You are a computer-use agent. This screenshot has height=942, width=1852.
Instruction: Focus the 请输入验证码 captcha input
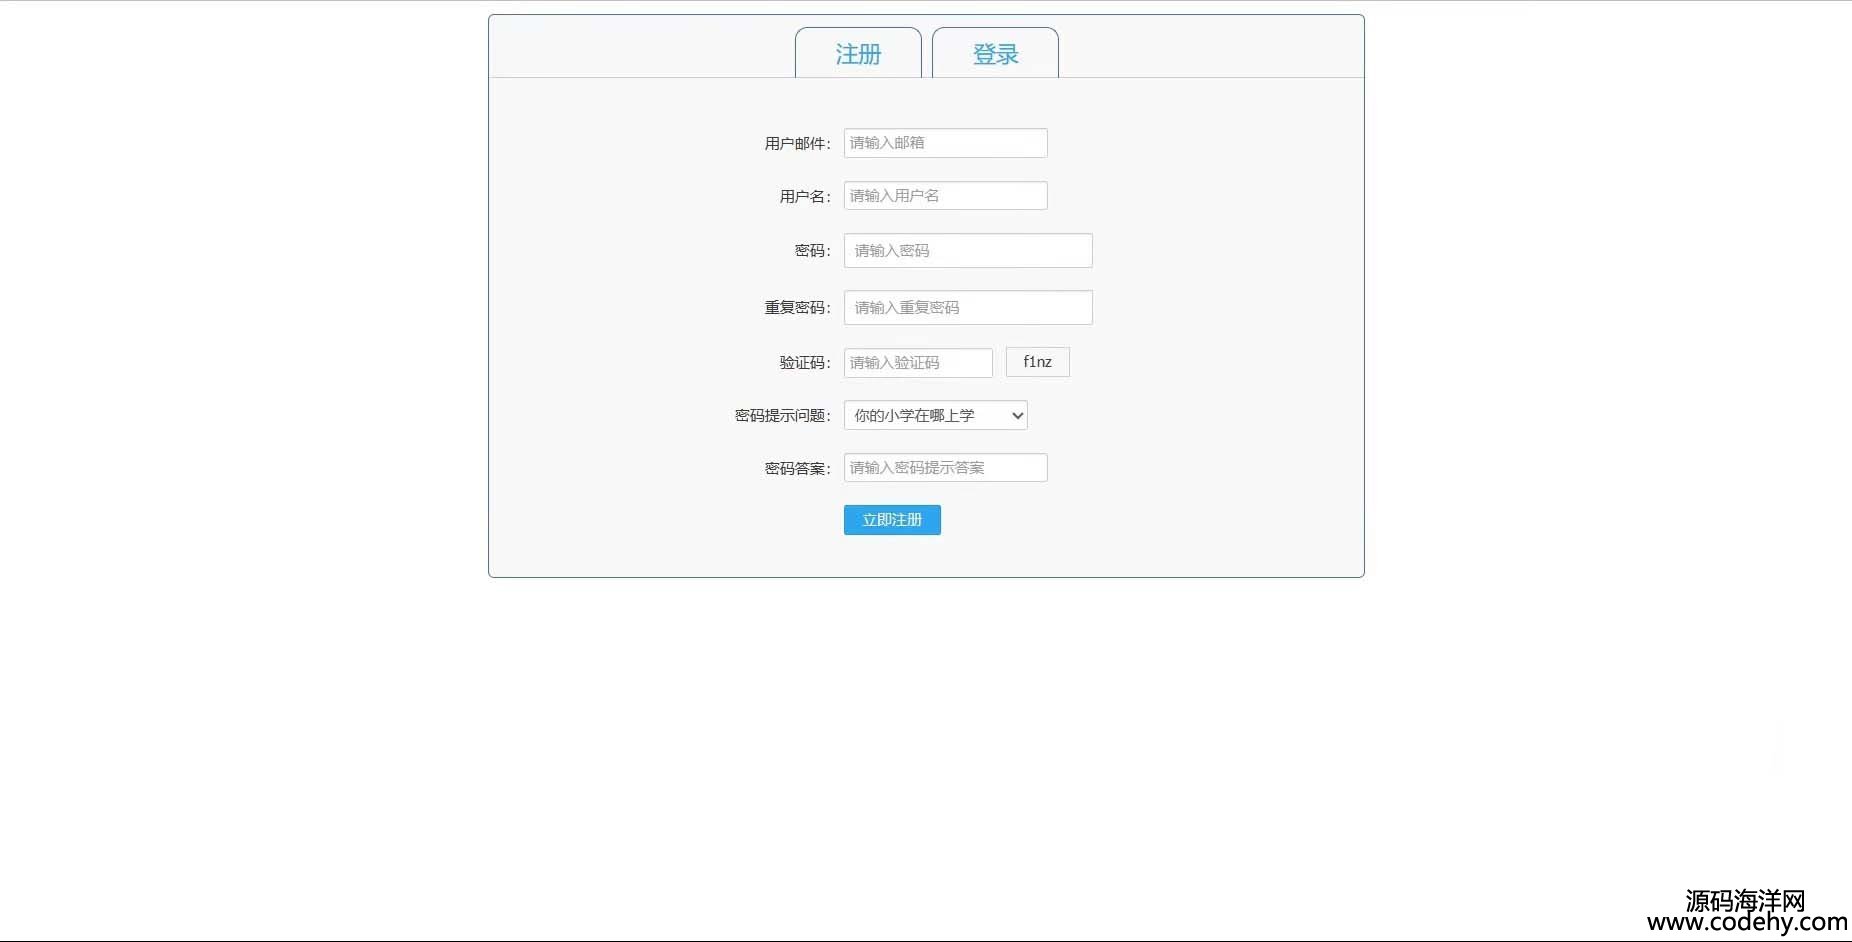(x=918, y=363)
